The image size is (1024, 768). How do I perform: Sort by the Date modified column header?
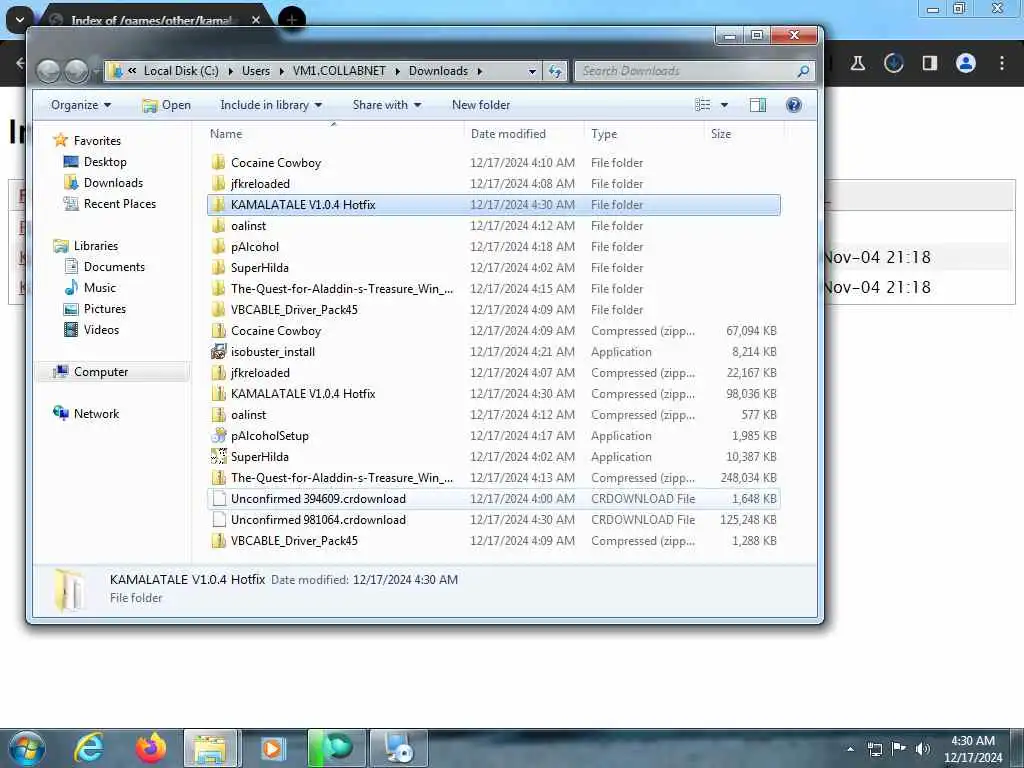pos(524,134)
